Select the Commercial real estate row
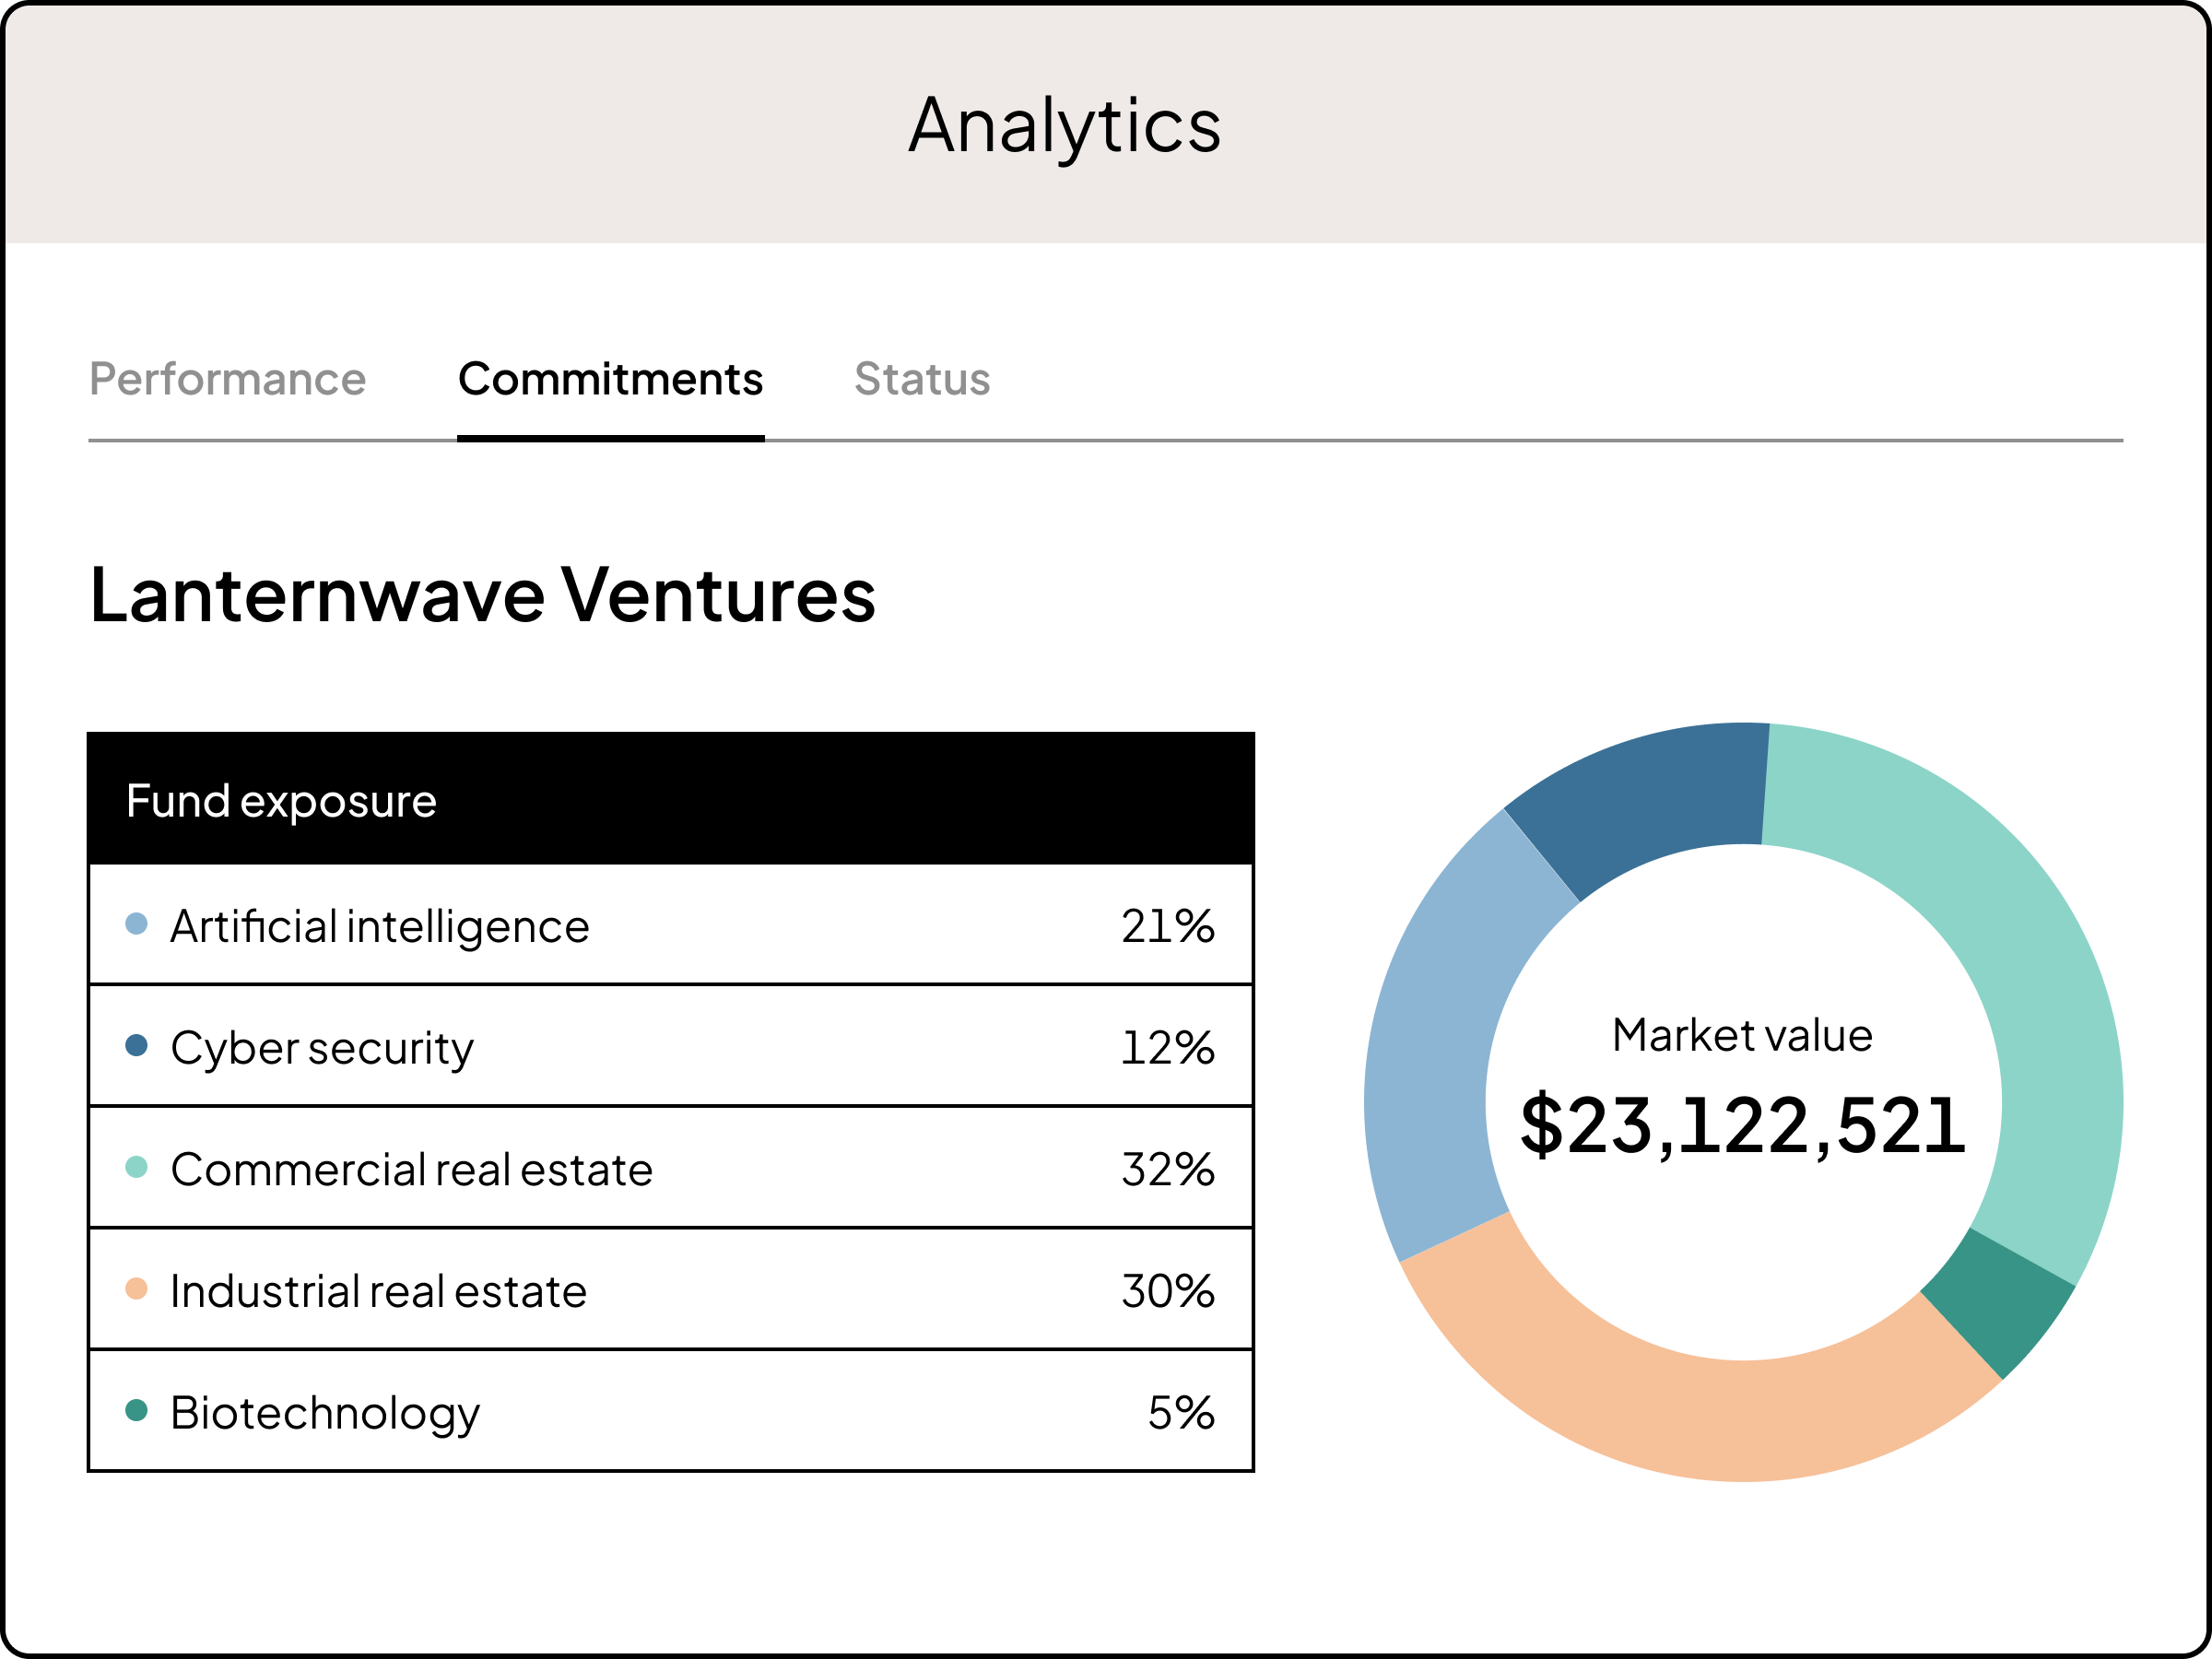The height and width of the screenshot is (1659, 2212). 670,1169
